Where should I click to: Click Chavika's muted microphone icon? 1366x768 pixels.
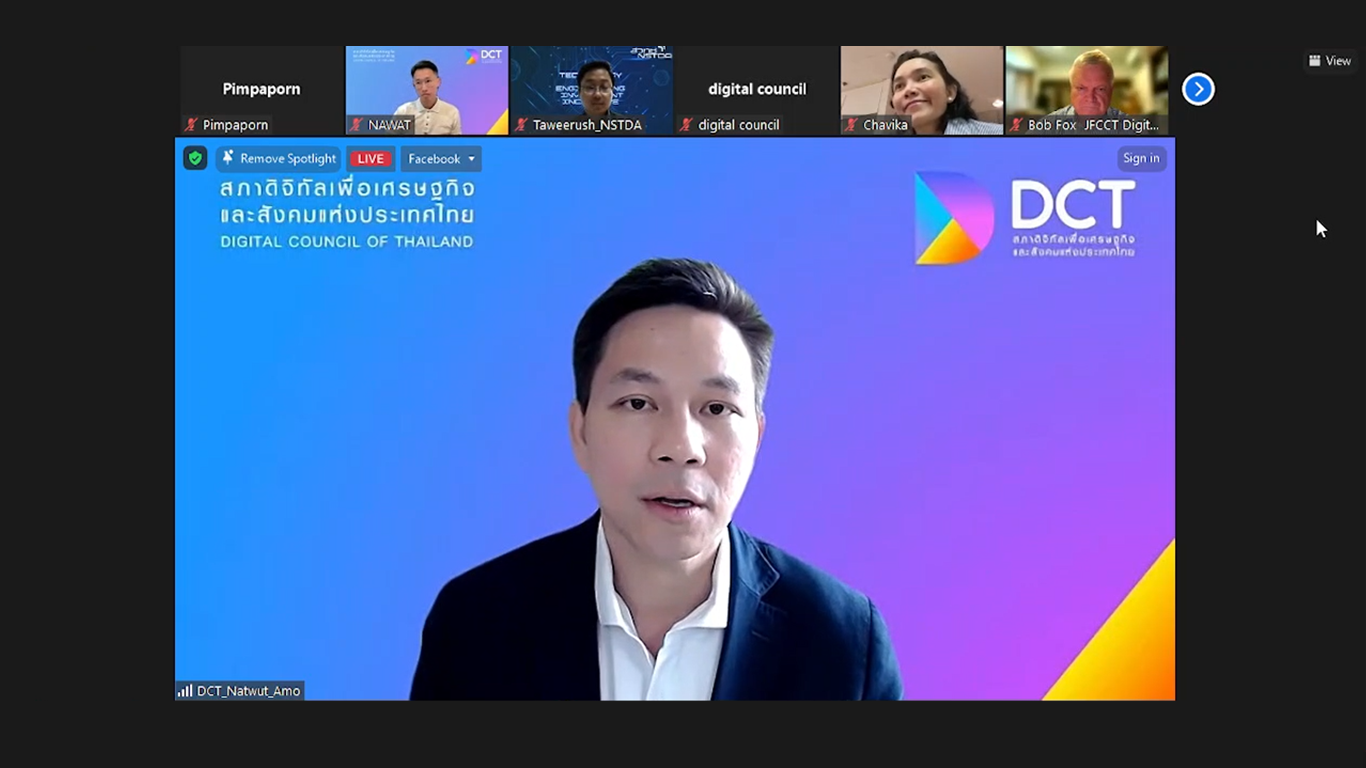point(852,125)
